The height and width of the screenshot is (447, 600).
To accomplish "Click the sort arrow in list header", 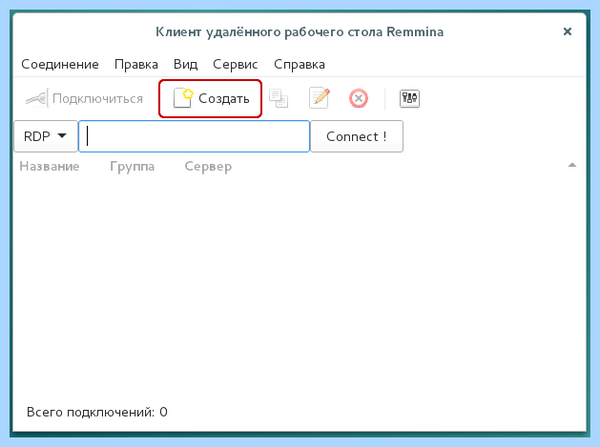I will 572,165.
